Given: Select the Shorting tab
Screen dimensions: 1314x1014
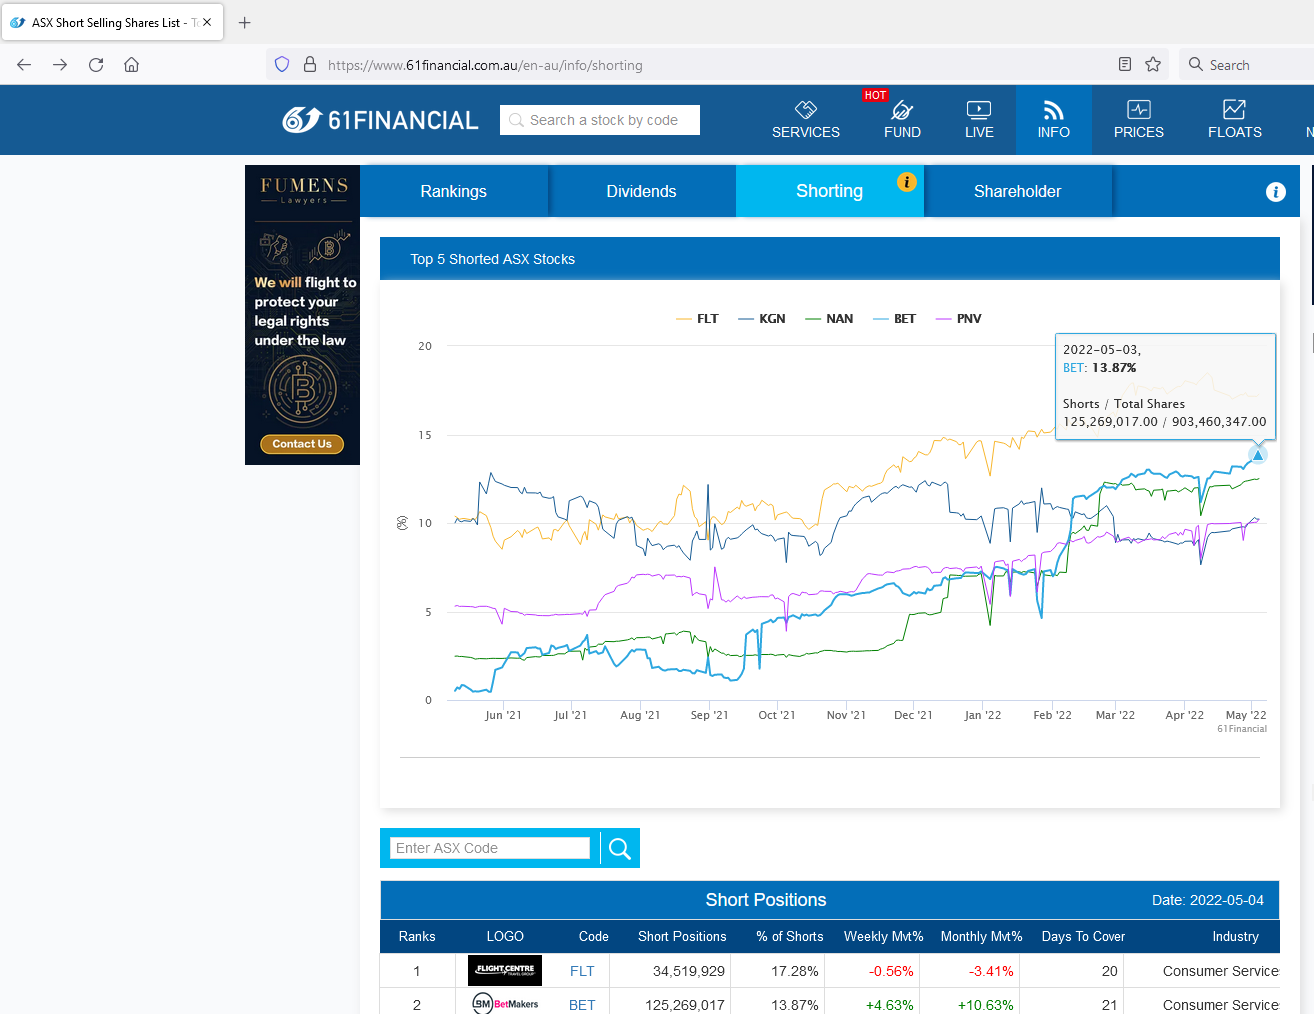Looking at the screenshot, I should 830,191.
